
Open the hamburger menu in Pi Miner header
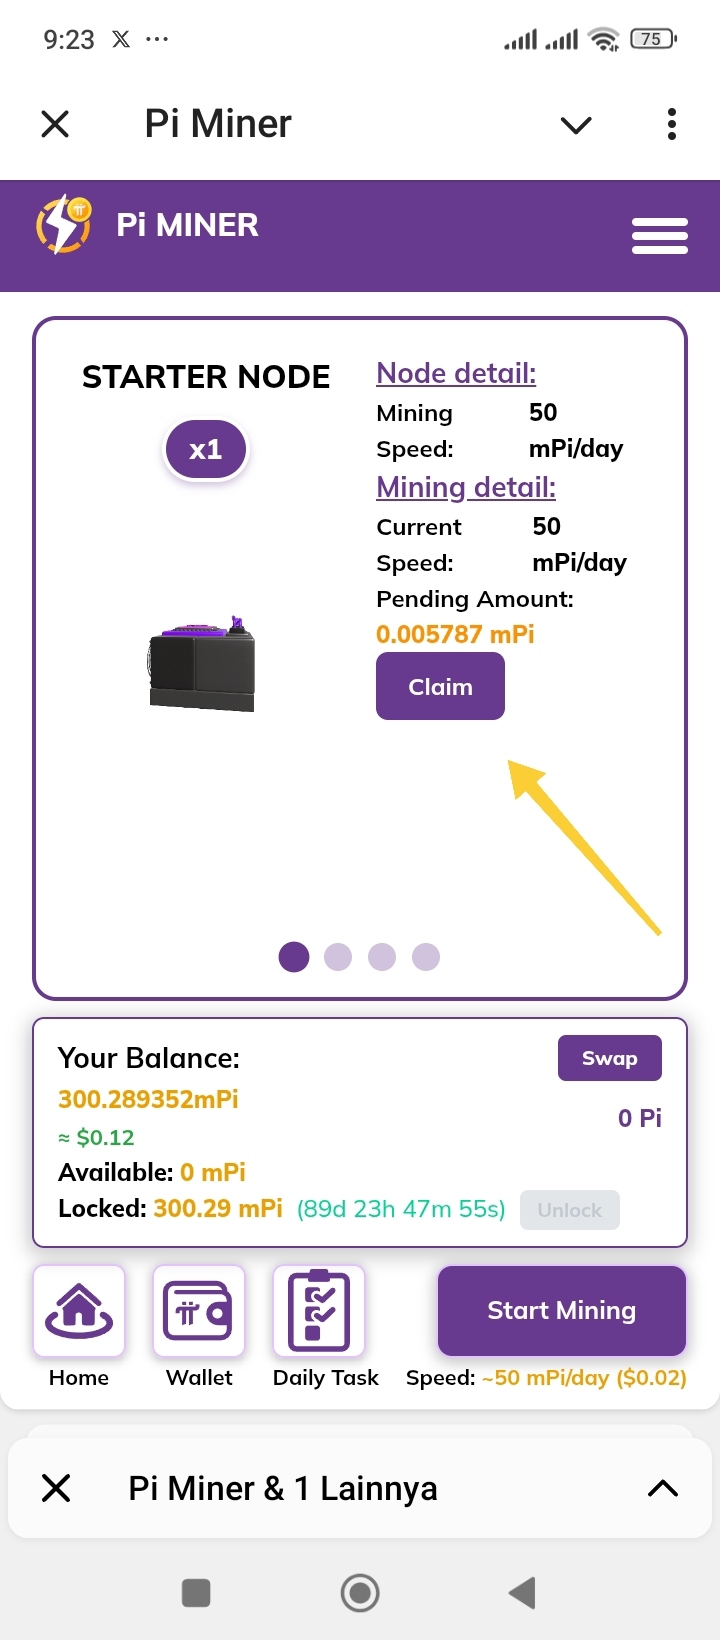click(x=660, y=236)
